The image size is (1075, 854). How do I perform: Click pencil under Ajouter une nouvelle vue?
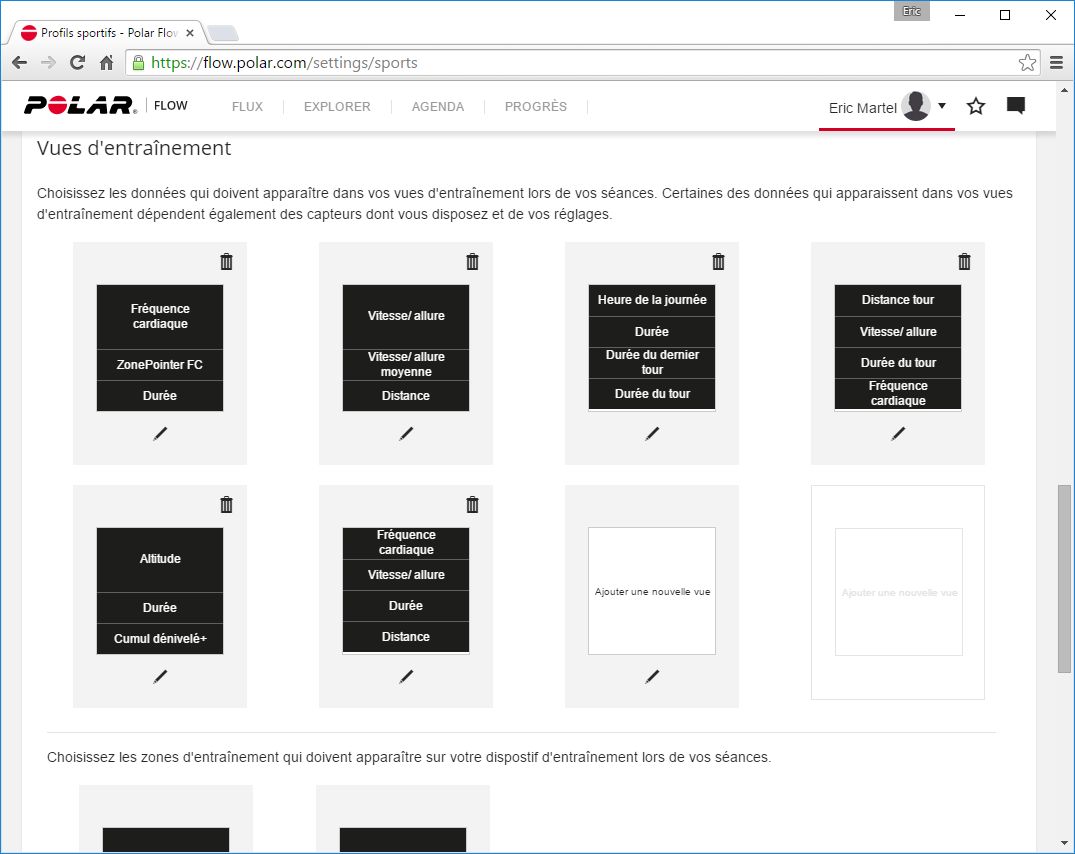click(652, 677)
